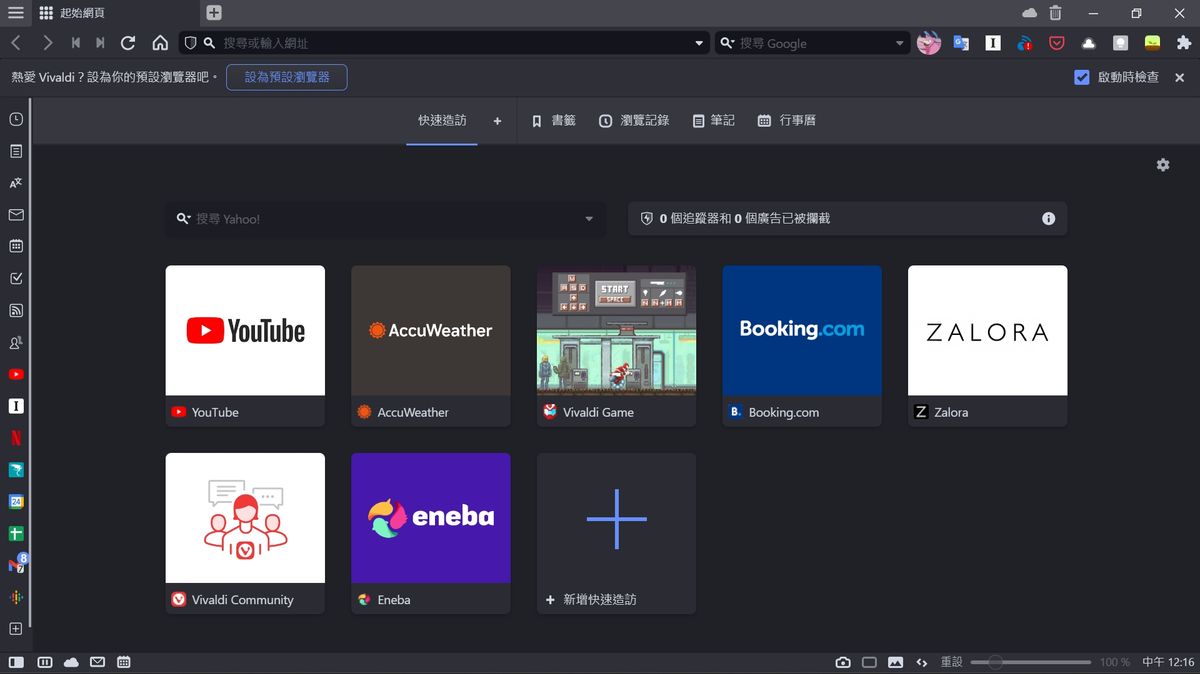Click the reload page button

[x=128, y=43]
